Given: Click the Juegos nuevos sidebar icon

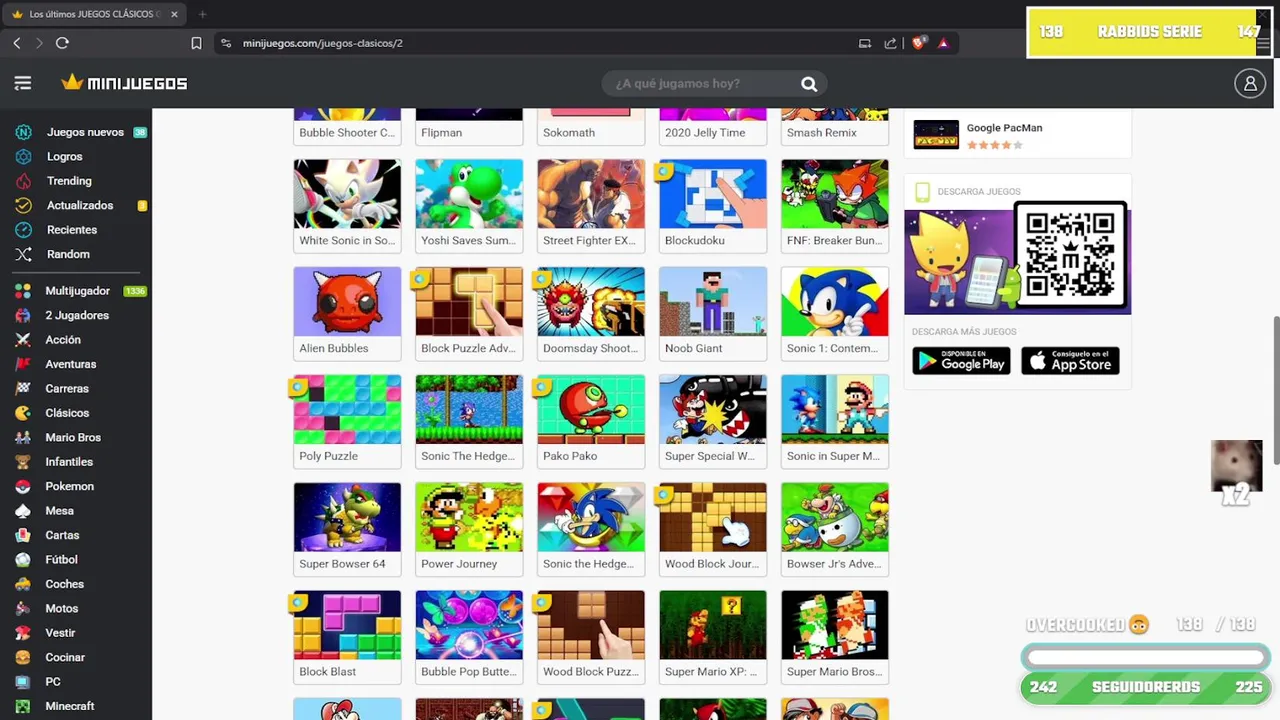Looking at the screenshot, I should 23,132.
